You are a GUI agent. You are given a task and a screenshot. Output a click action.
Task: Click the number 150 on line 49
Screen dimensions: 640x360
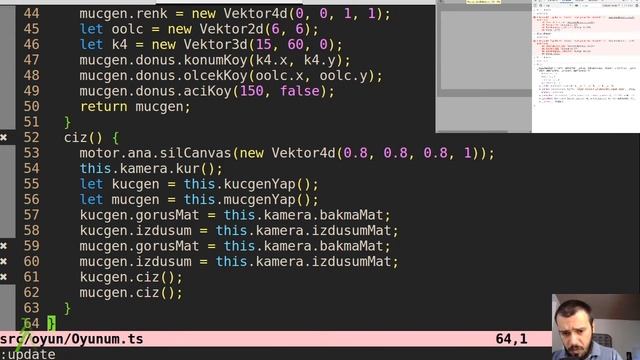(251, 91)
